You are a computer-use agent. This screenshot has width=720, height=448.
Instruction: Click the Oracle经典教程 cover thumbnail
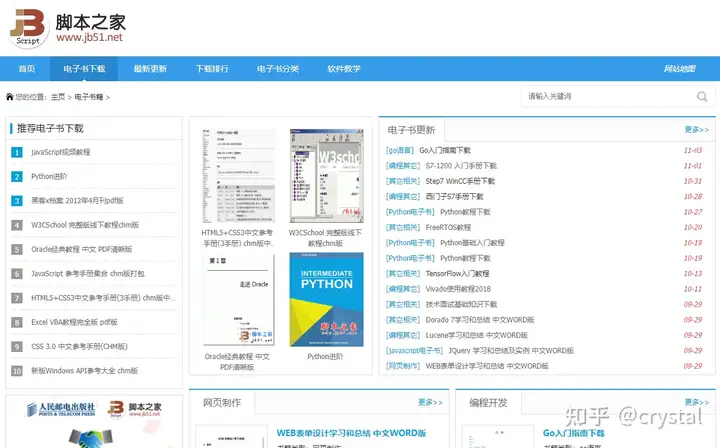point(239,299)
